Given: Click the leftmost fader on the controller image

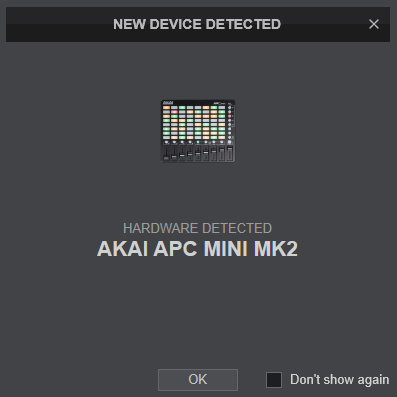Looking at the screenshot, I should 166,154.
